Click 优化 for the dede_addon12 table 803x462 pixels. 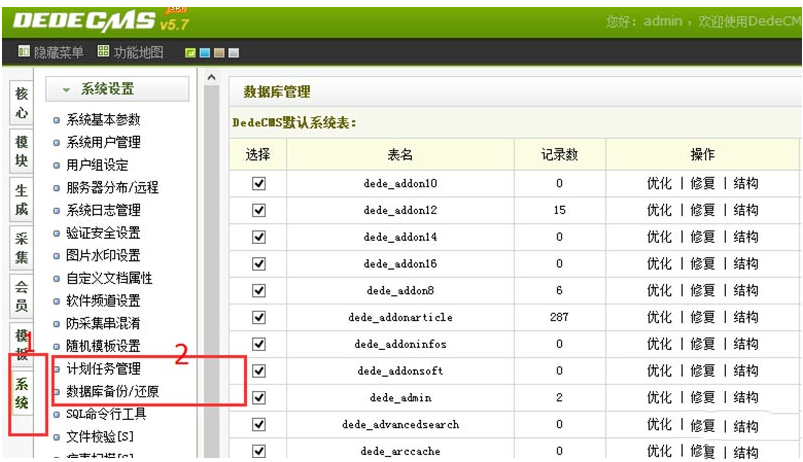tap(659, 210)
